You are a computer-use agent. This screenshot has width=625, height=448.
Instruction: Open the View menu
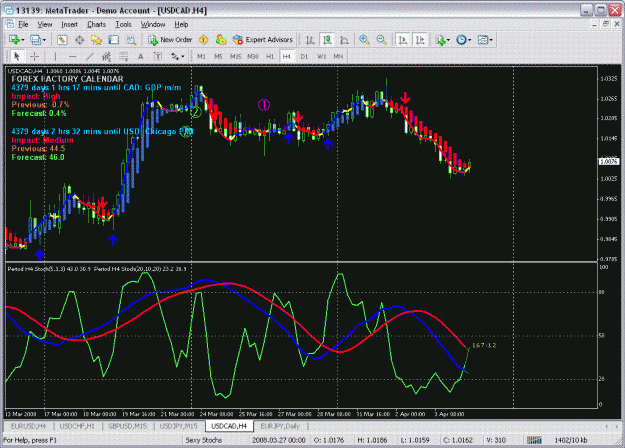tap(45, 24)
